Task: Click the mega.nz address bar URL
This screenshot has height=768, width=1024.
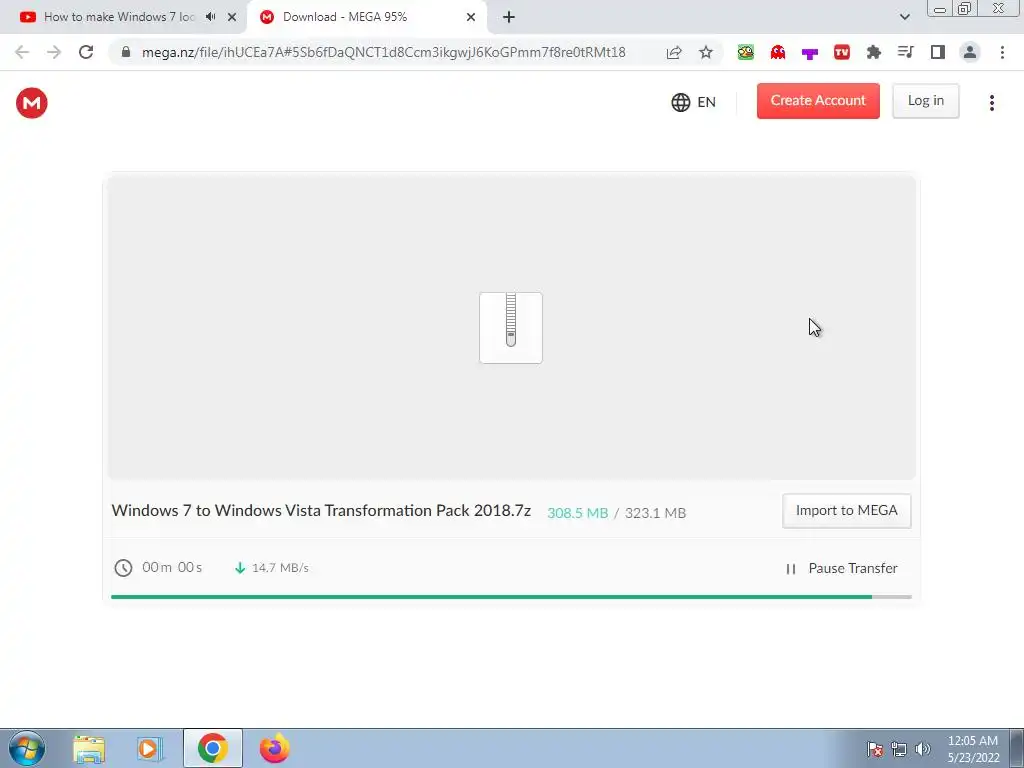Action: pyautogui.click(x=383, y=52)
